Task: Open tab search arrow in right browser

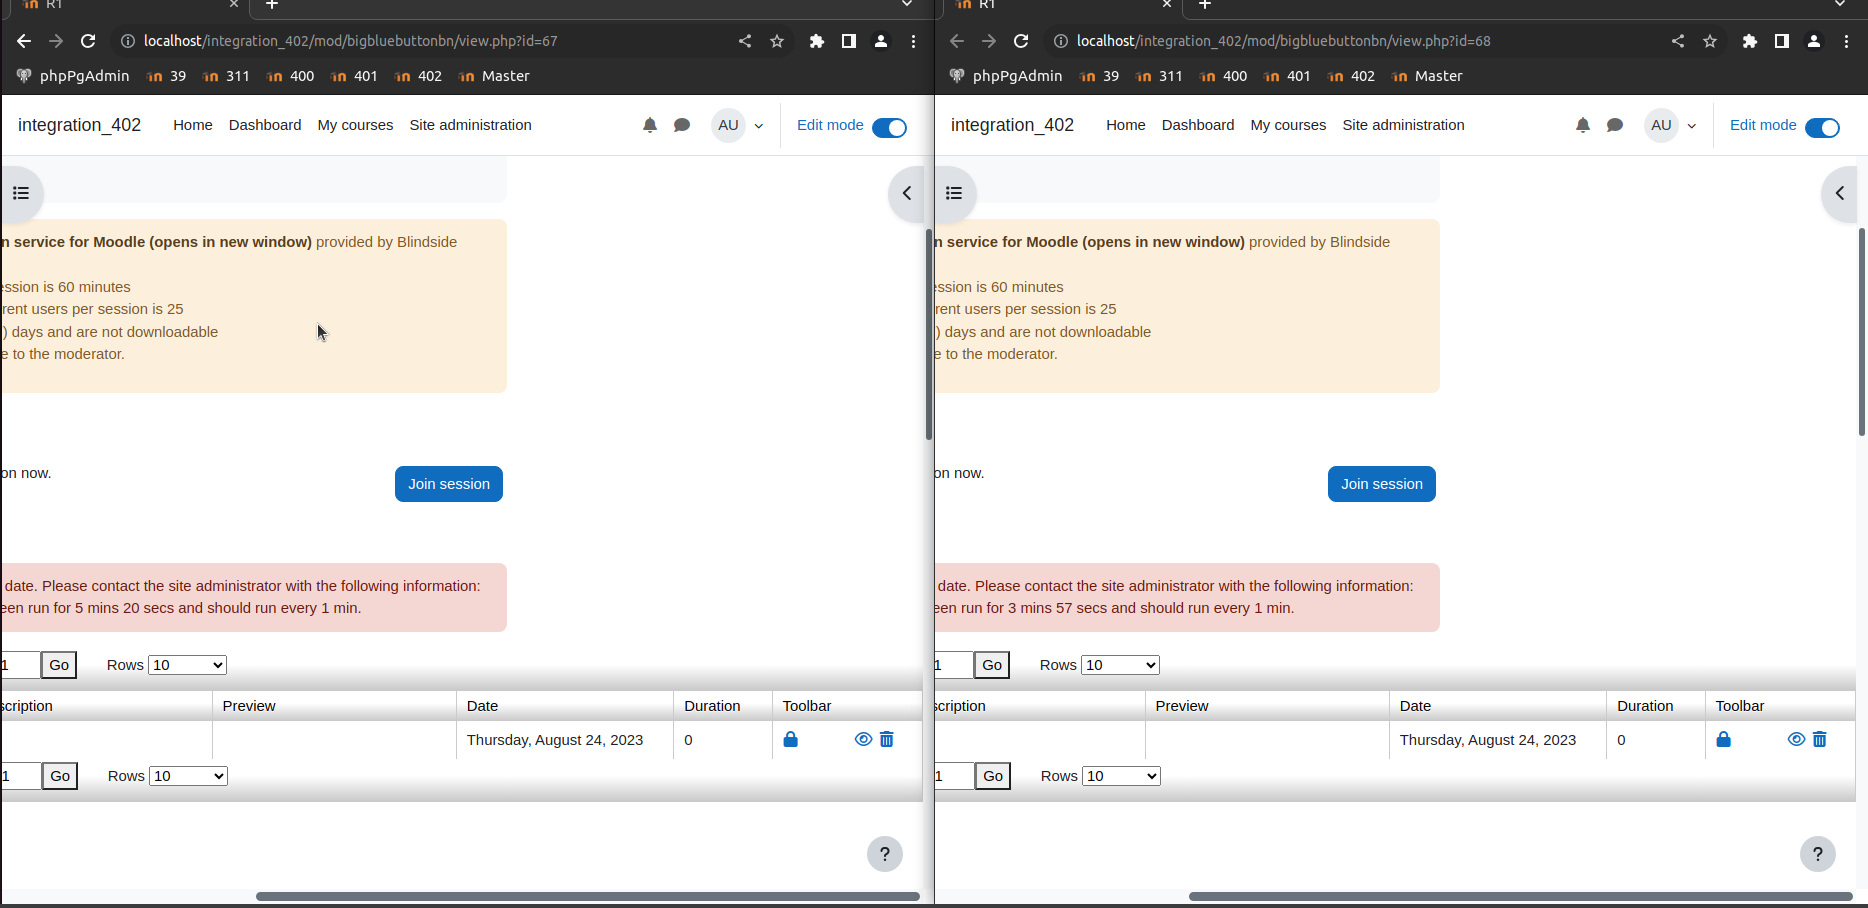Action: click(x=1840, y=5)
